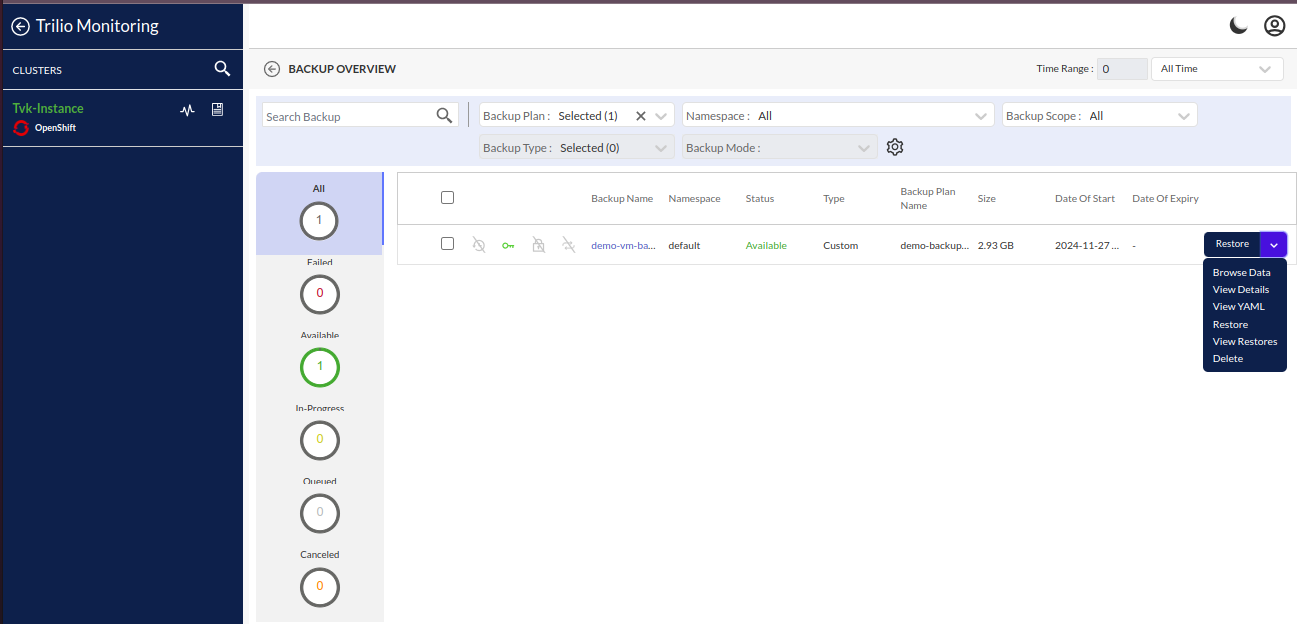Click the Tvk-Instance backup storage icon
The width and height of the screenshot is (1297, 624).
tap(217, 109)
